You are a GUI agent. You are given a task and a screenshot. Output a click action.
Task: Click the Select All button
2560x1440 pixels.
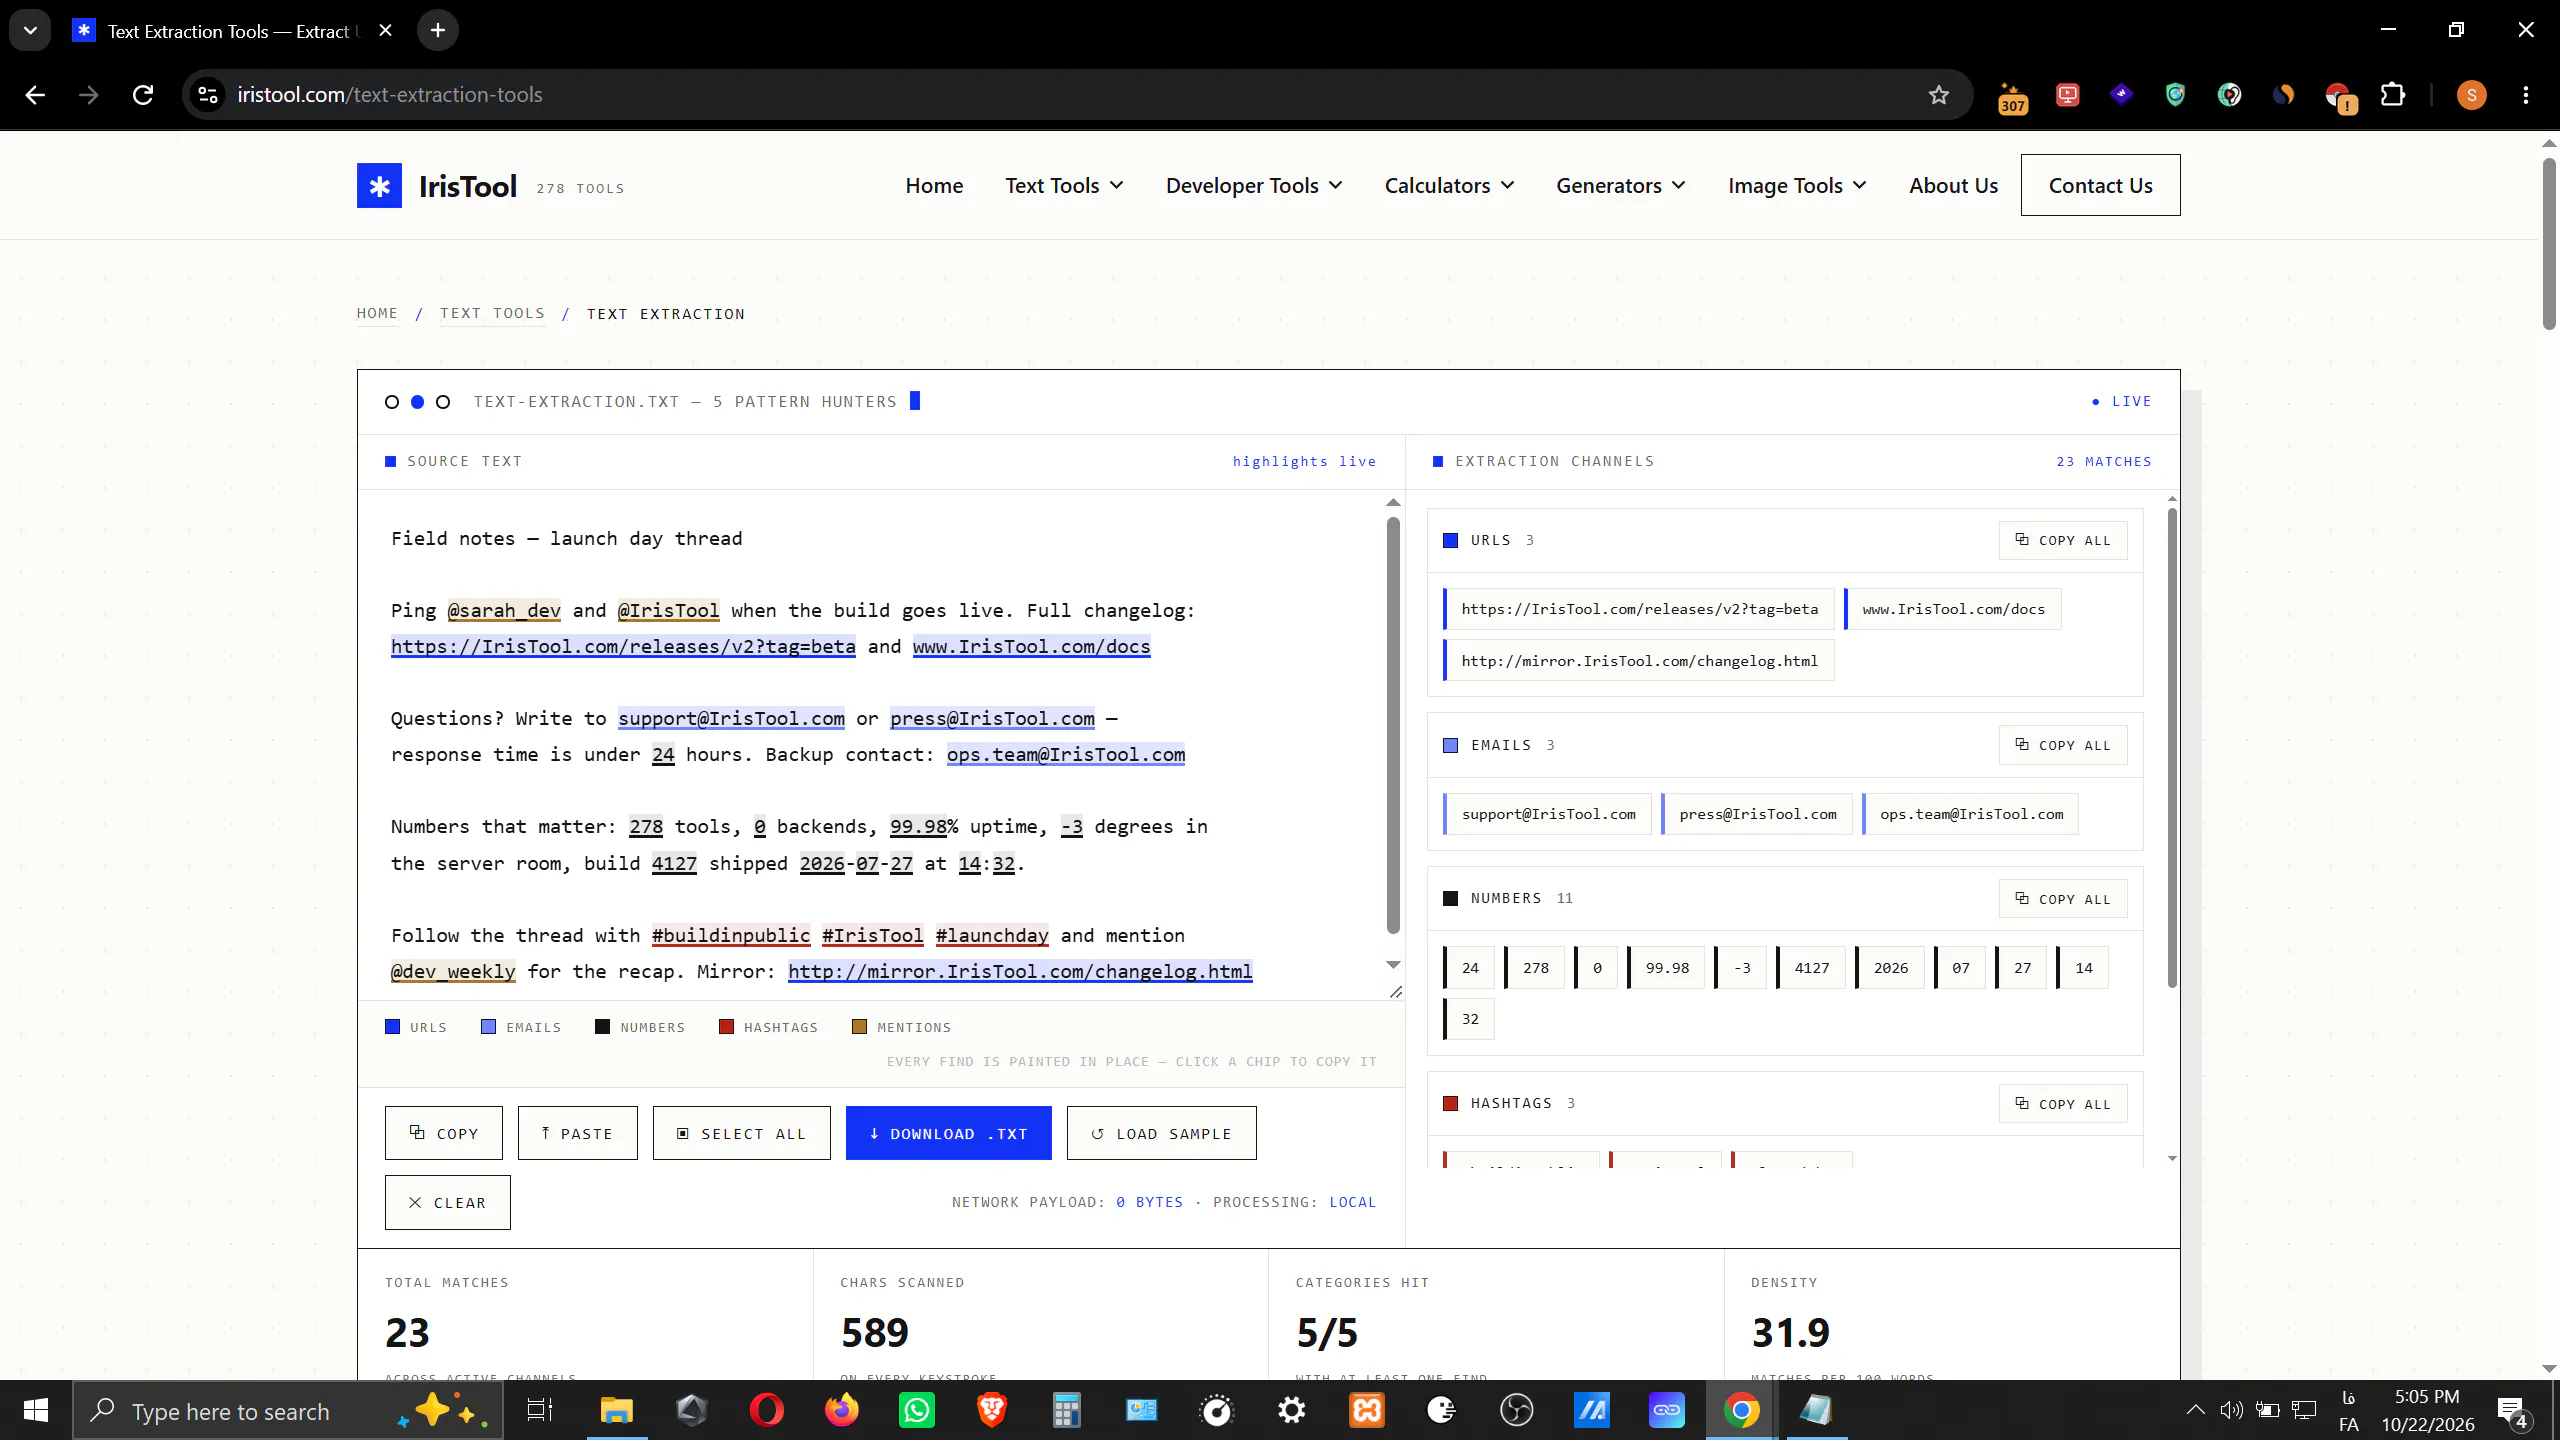tap(741, 1134)
